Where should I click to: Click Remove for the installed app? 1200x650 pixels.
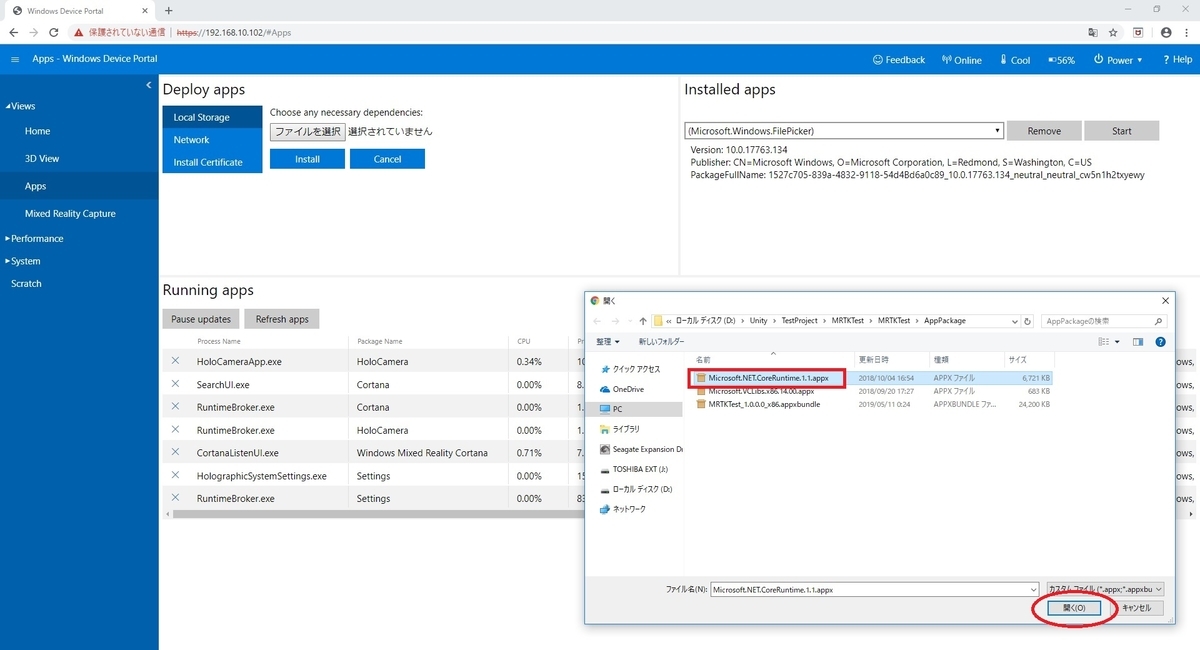(1044, 131)
